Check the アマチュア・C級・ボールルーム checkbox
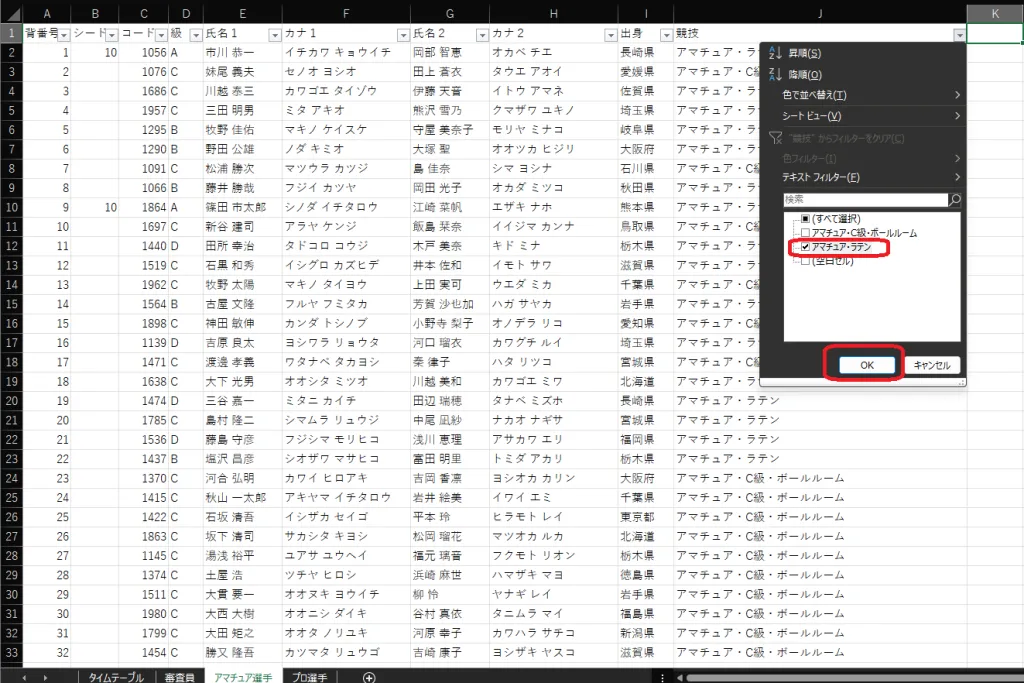 click(x=806, y=233)
